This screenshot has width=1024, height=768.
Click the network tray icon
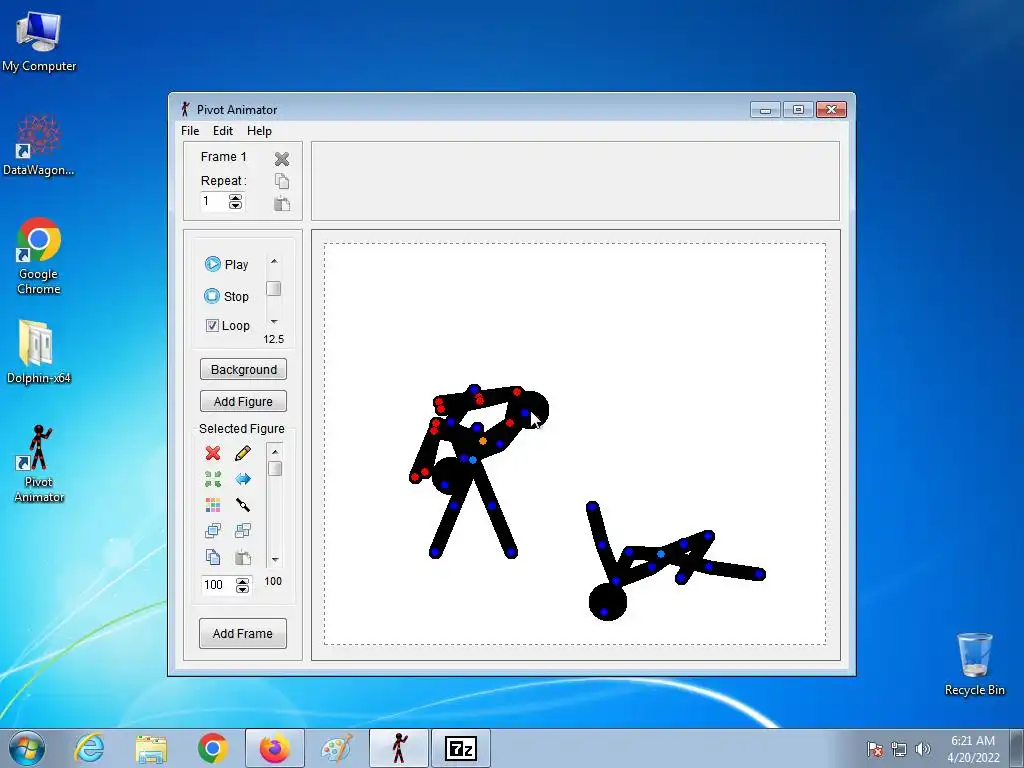(899, 749)
